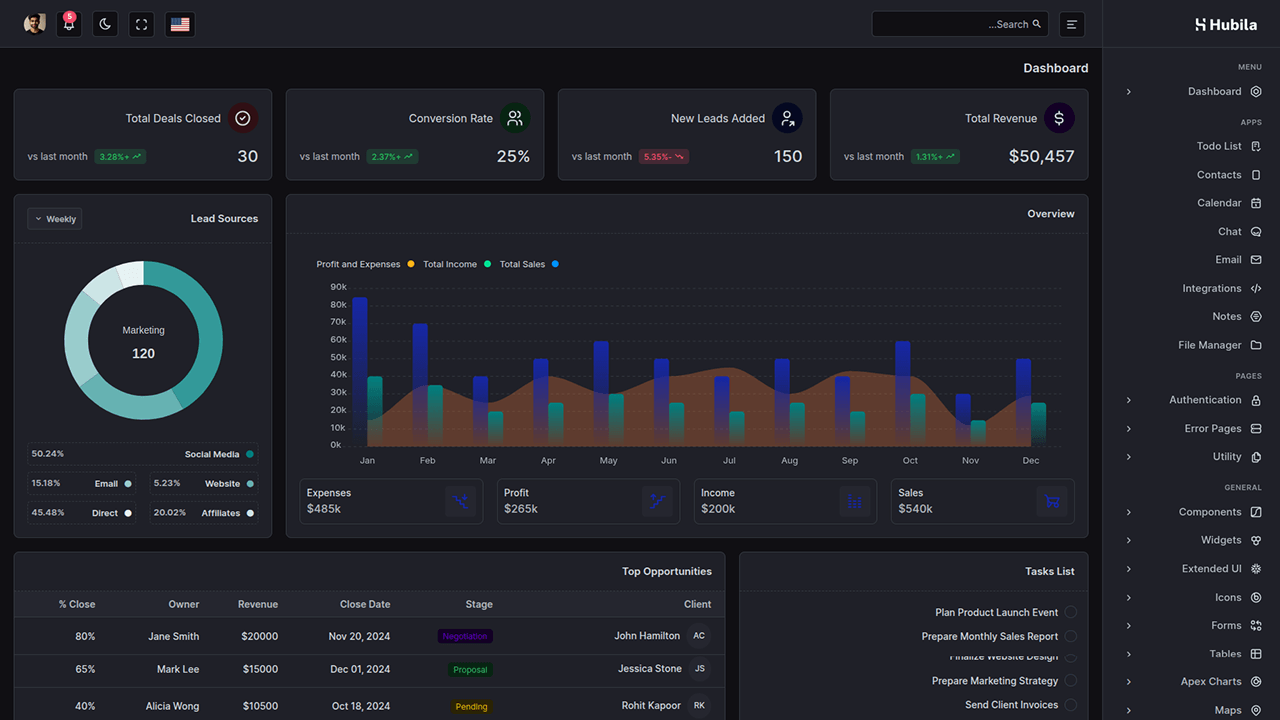Toggle dark mode moon icon
The image size is (1280, 720).
[106, 24]
